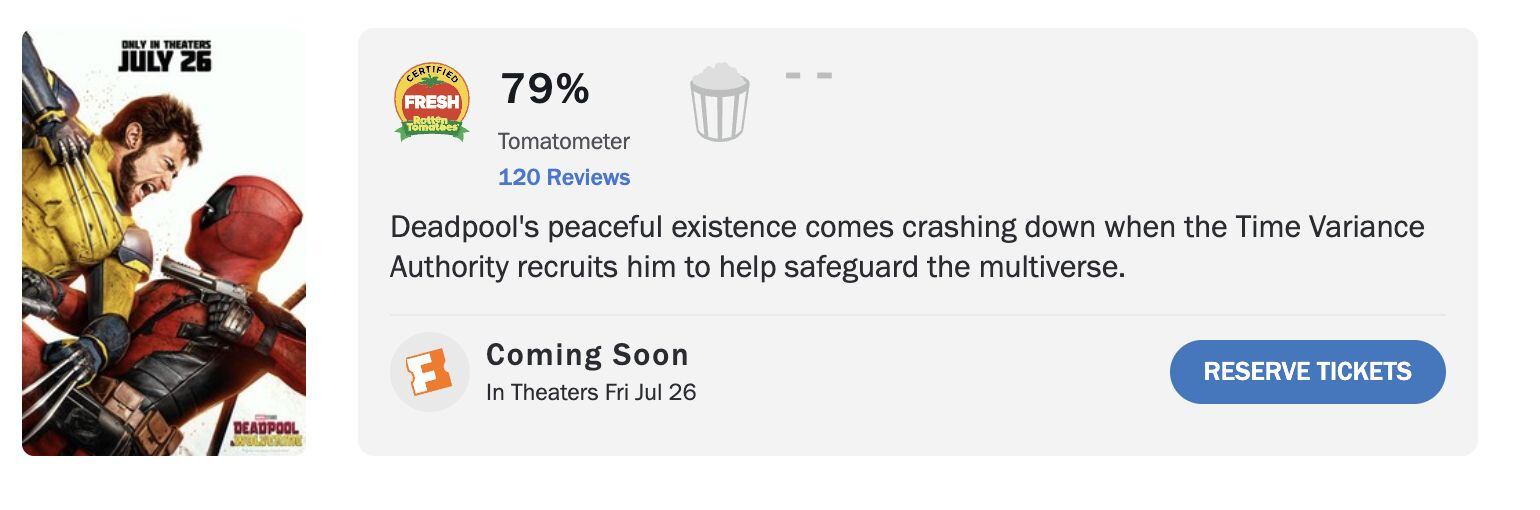The height and width of the screenshot is (510, 1540).
Task: Click the orange Fandango logo icon
Action: pyautogui.click(x=429, y=372)
